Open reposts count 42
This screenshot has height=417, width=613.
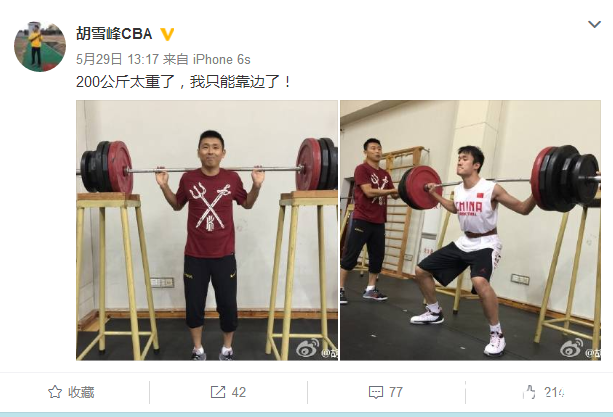[x=238, y=392]
